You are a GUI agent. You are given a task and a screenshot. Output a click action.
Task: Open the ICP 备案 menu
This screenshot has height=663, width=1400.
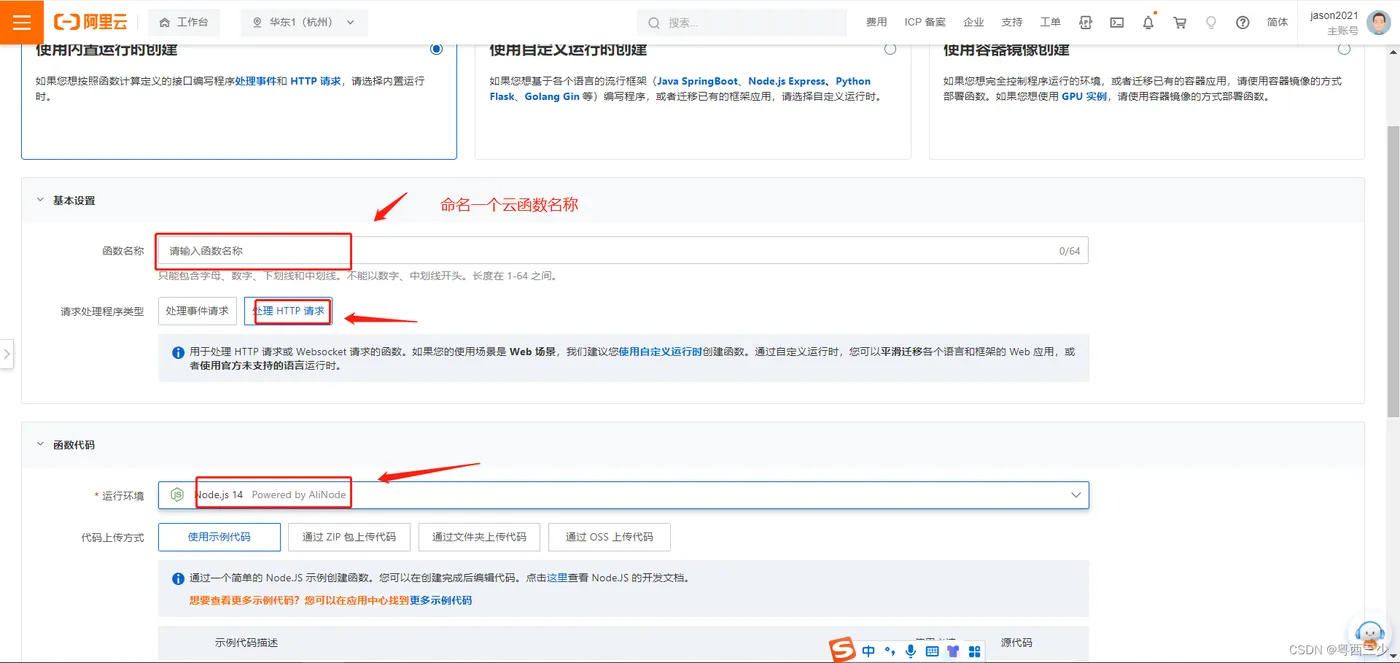click(x=925, y=22)
